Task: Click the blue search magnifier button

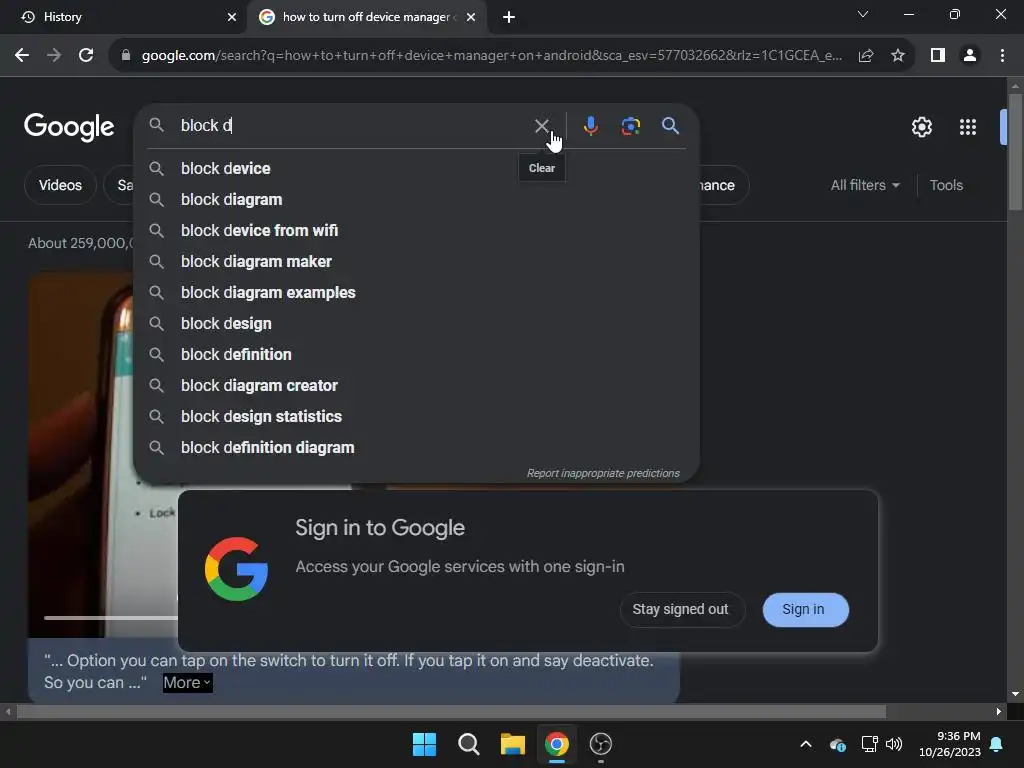Action: click(x=670, y=125)
